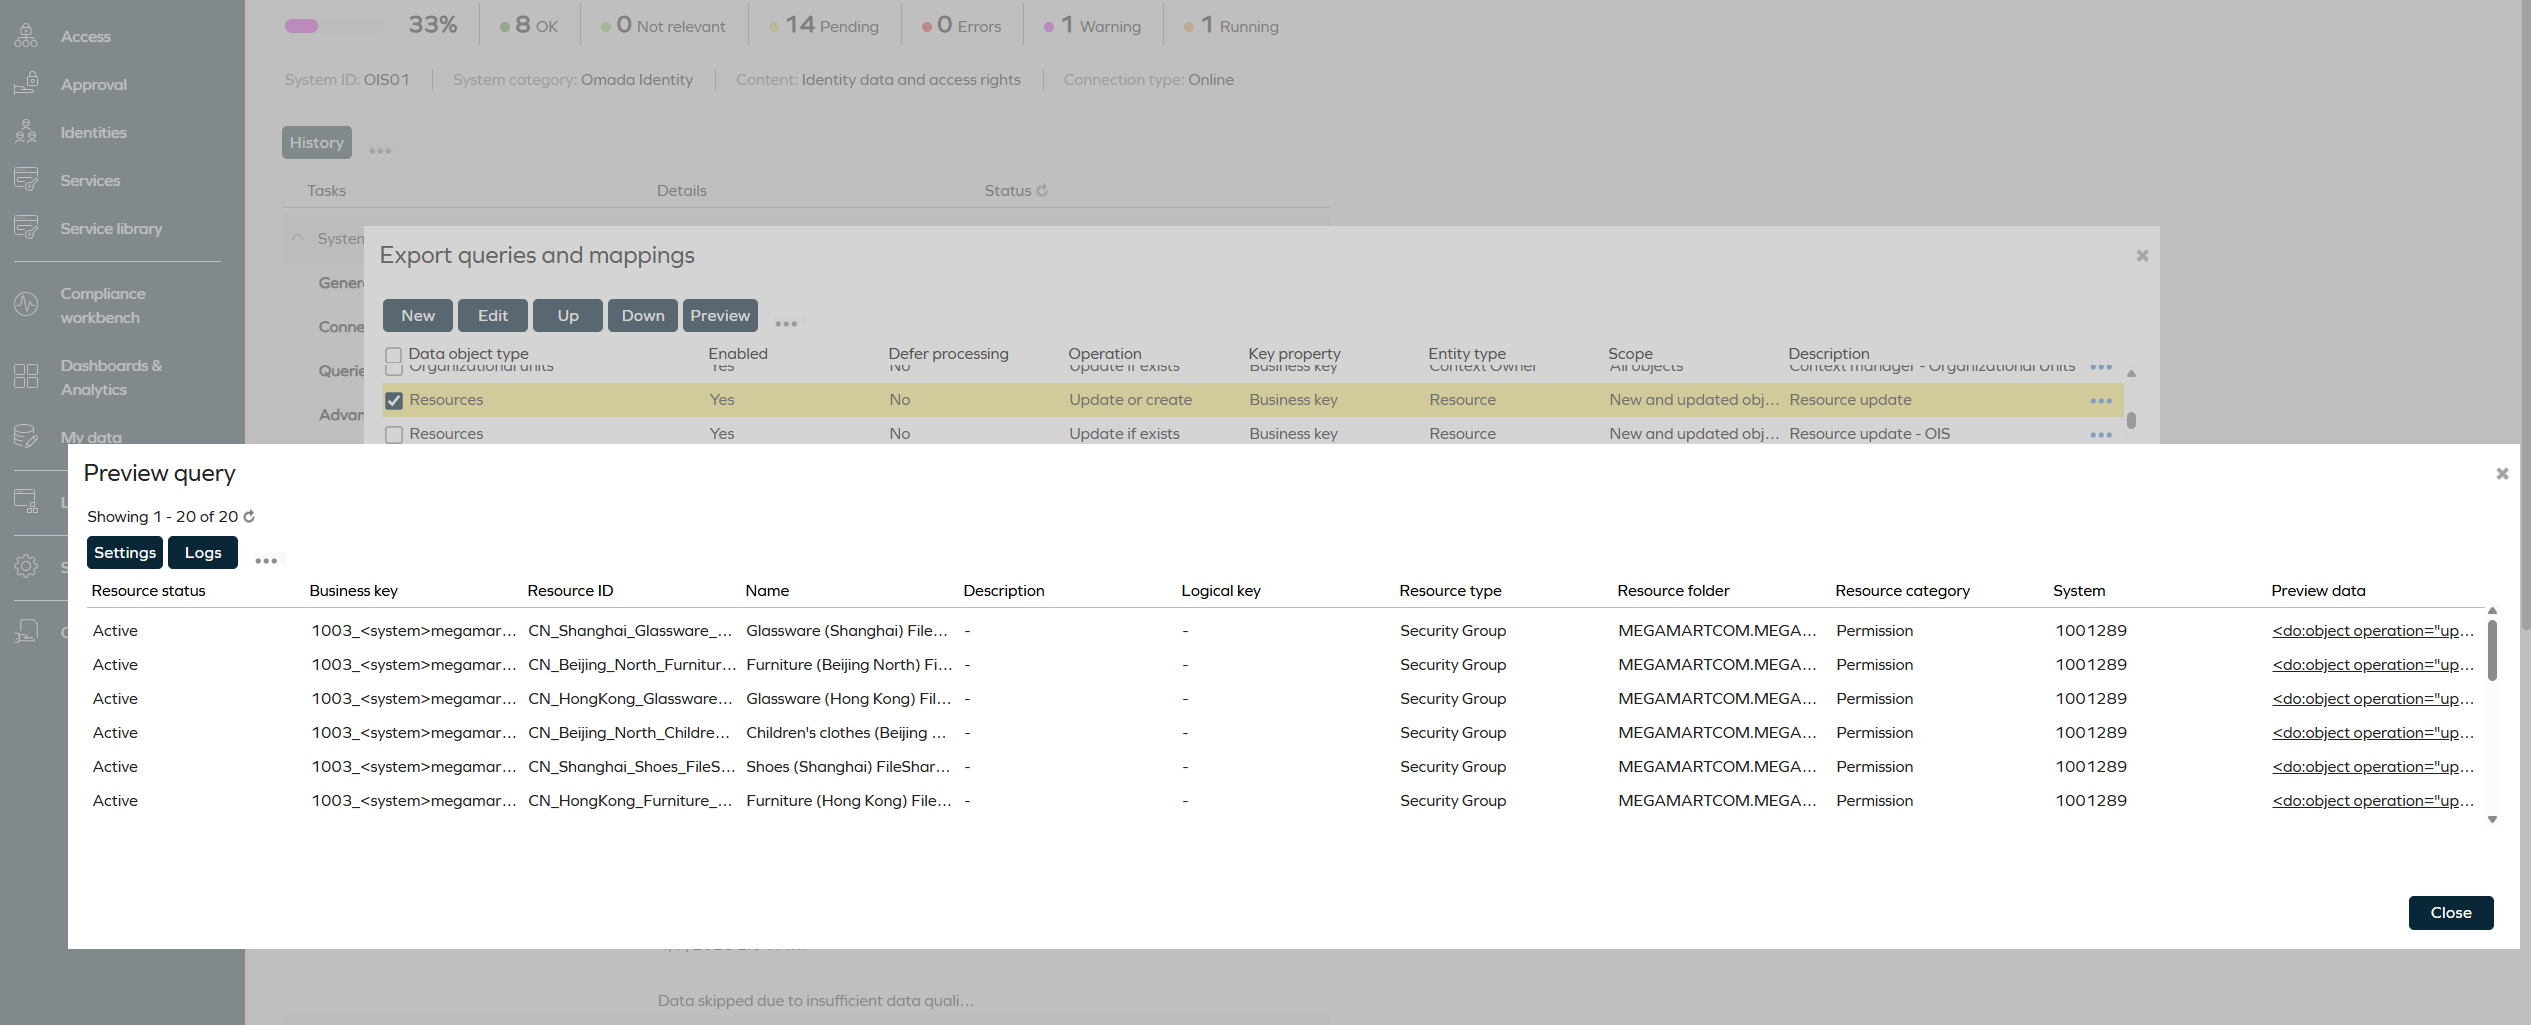
Task: Select the Tasks column tab
Action: point(326,190)
